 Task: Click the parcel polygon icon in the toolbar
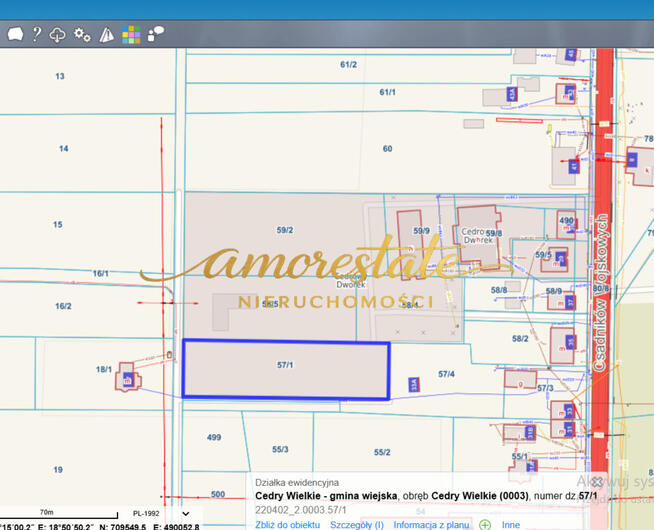click(15, 35)
